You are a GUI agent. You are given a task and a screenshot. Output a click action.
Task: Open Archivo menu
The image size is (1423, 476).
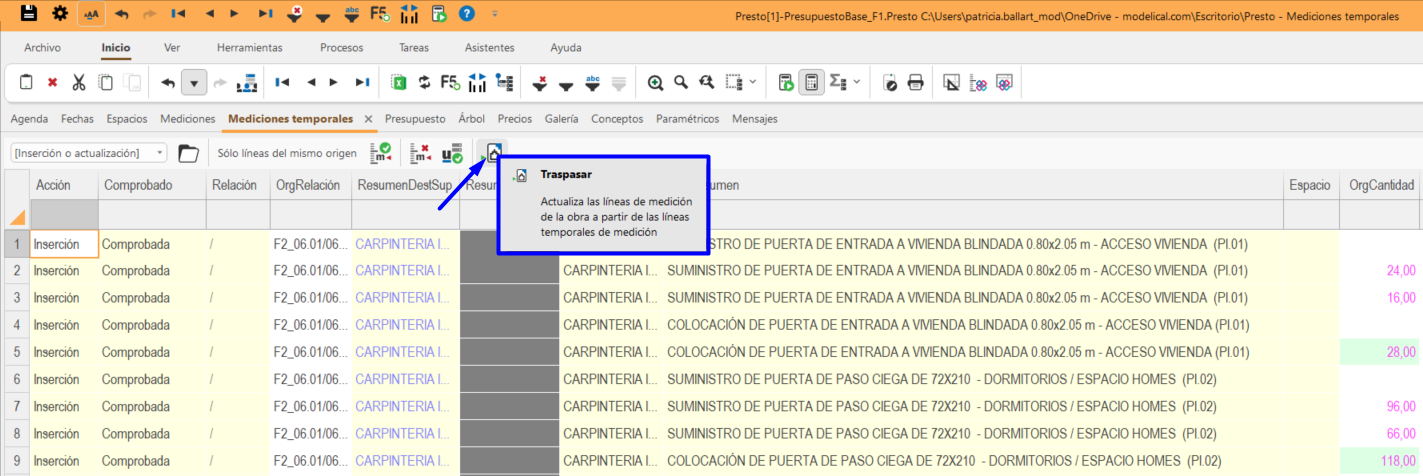click(42, 48)
